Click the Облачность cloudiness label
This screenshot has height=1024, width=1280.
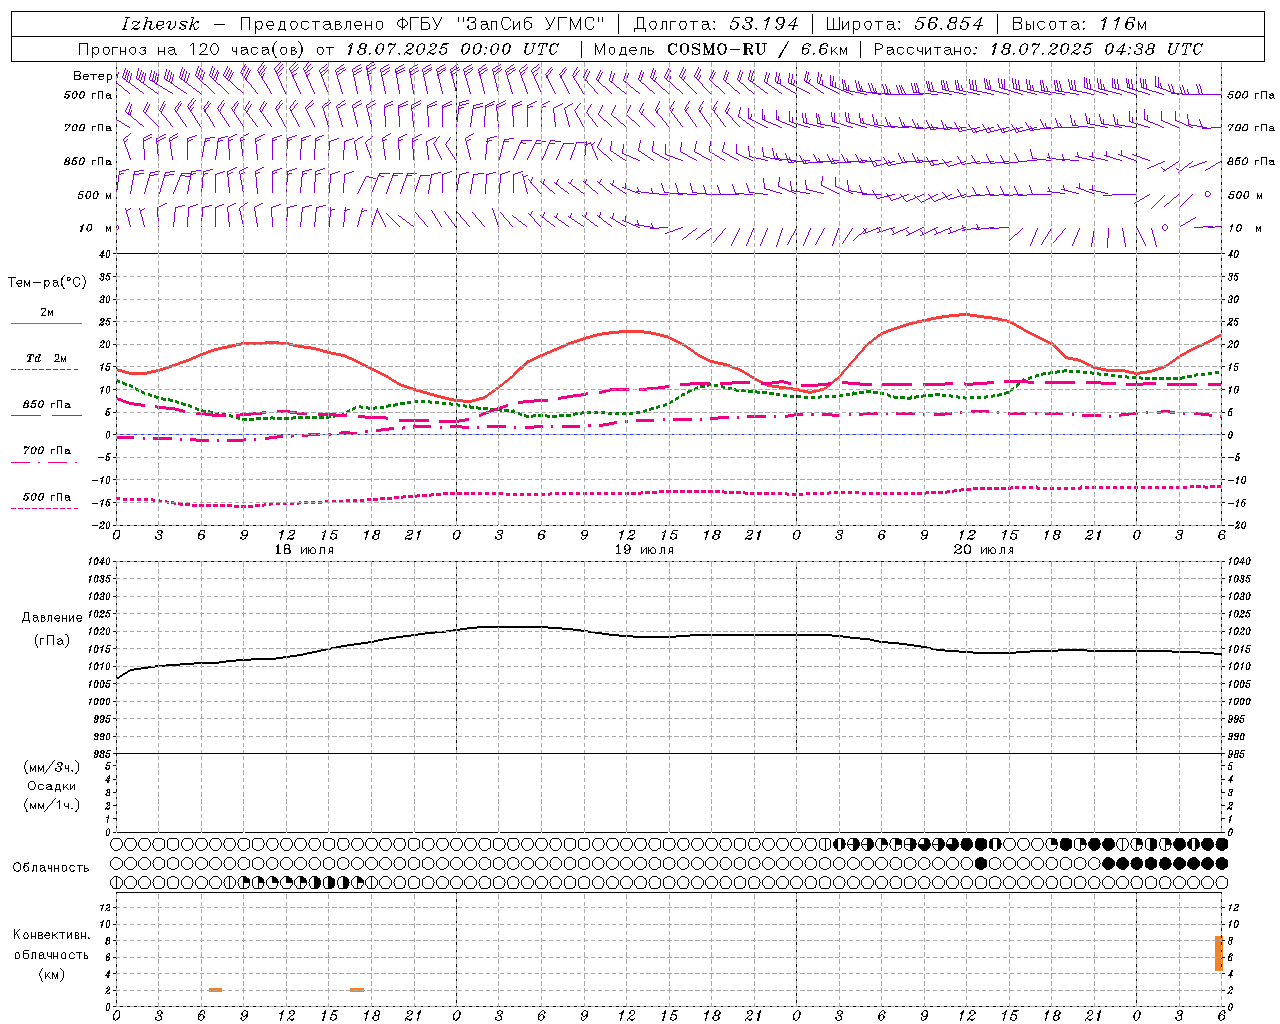click(x=51, y=868)
